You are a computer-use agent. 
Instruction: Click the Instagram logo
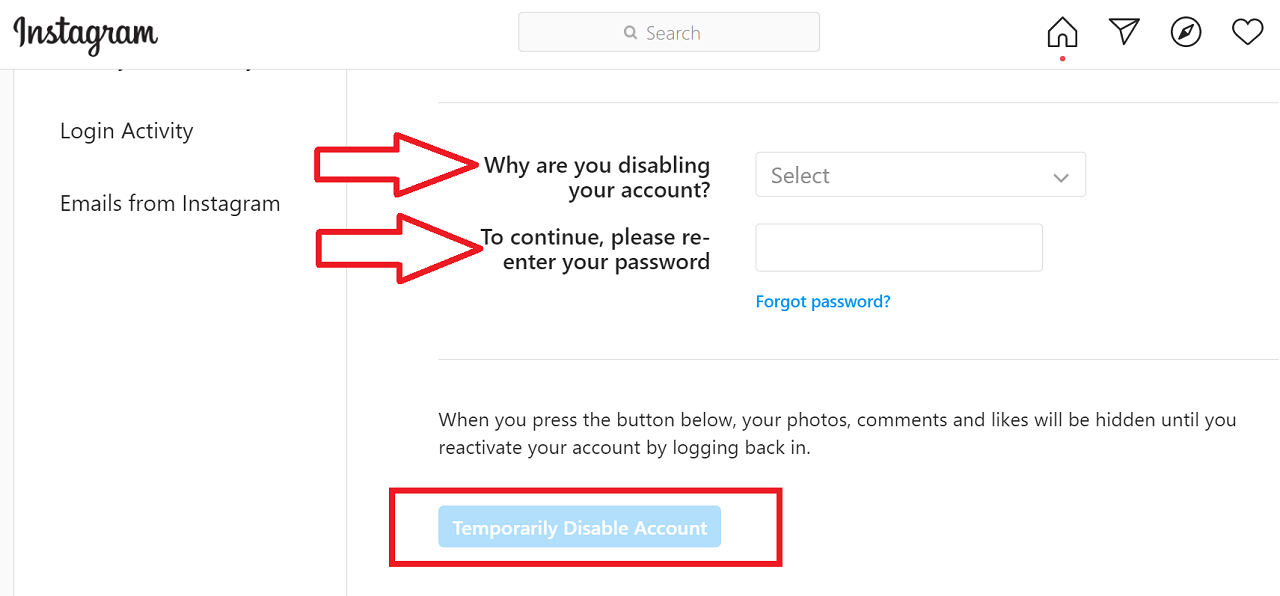[x=86, y=34]
